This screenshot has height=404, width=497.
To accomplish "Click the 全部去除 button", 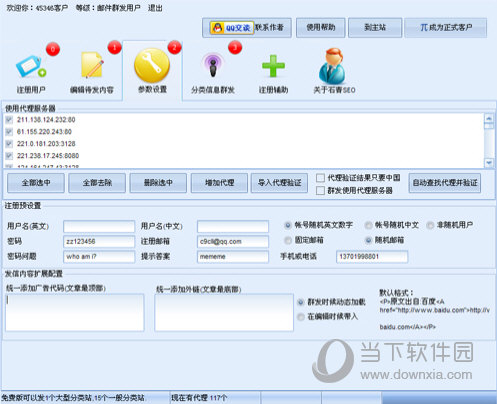I will coord(97,183).
